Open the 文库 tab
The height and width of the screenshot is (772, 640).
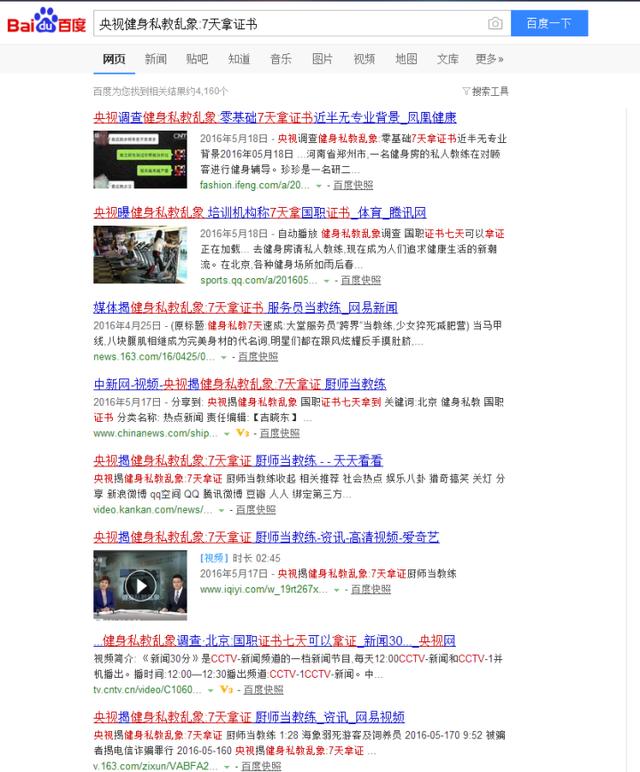[448, 59]
